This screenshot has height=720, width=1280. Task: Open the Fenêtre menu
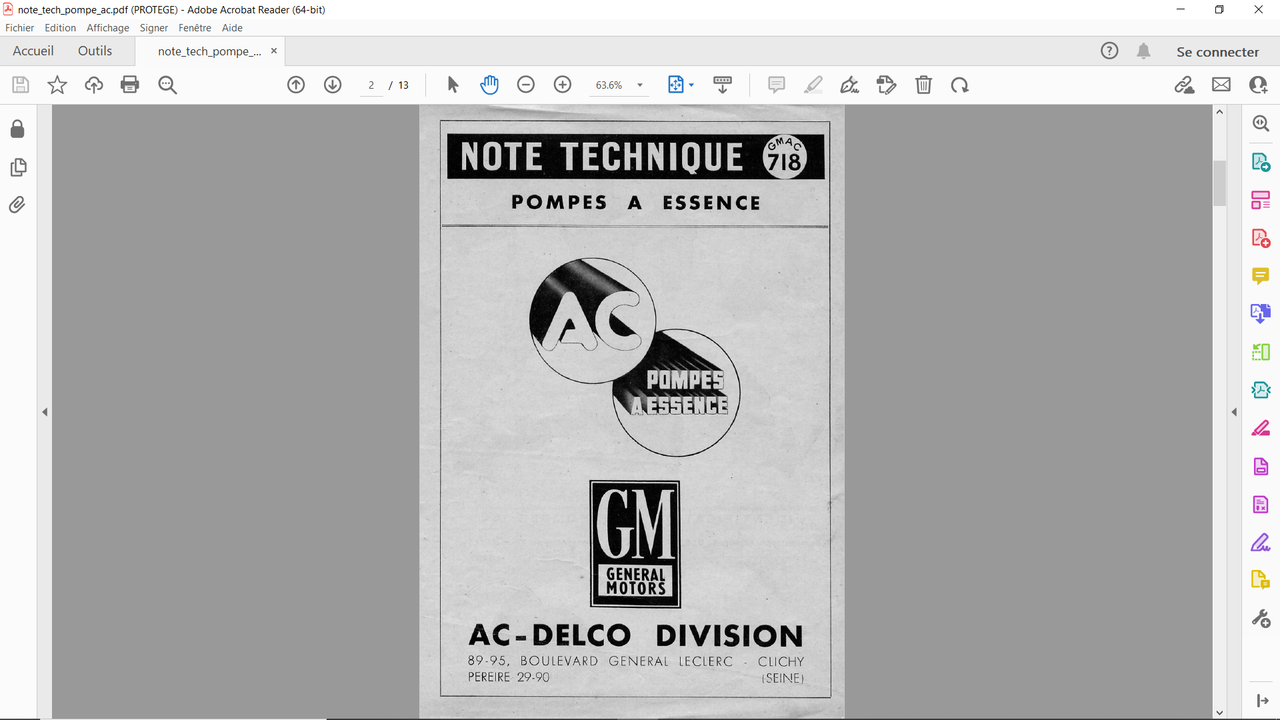[195, 28]
